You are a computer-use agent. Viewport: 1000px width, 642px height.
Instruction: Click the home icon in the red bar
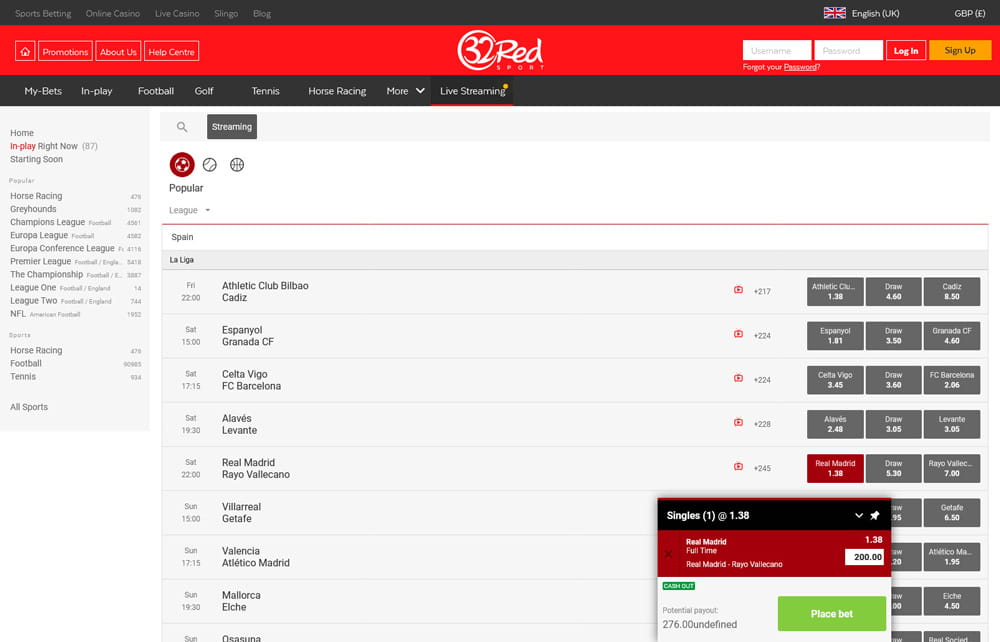(24, 50)
